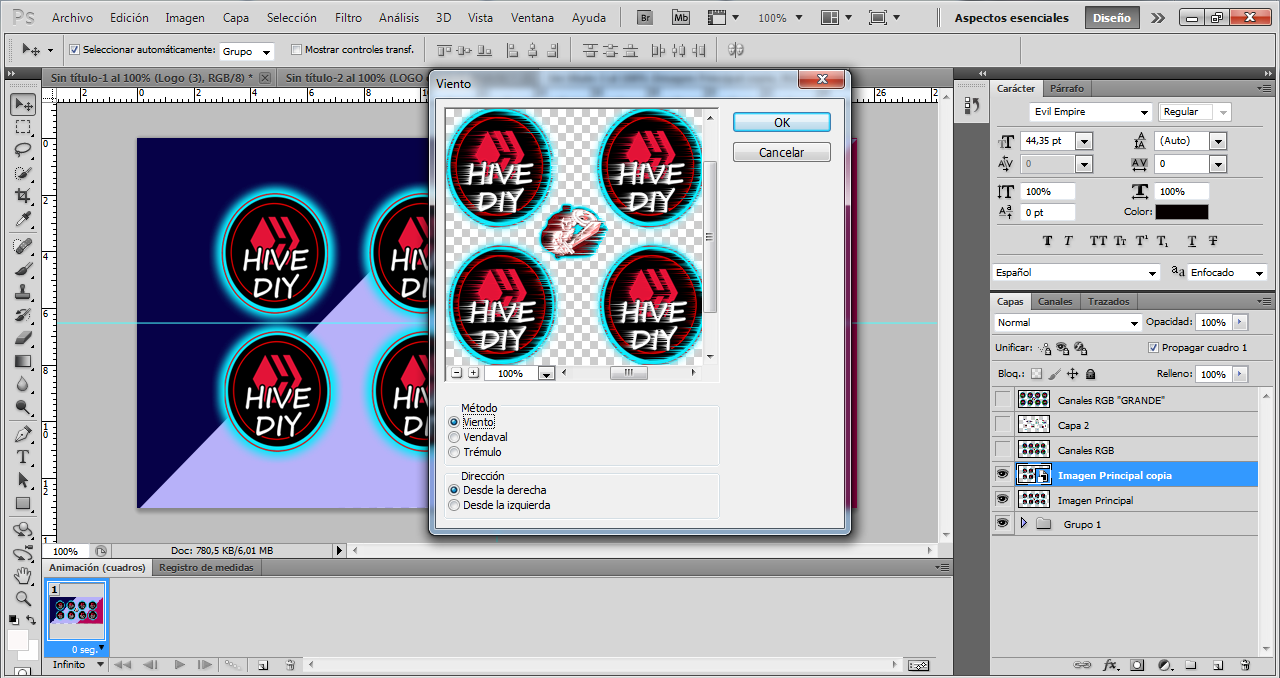
Task: Open the Evil Empire font family dropdown
Action: point(1145,113)
